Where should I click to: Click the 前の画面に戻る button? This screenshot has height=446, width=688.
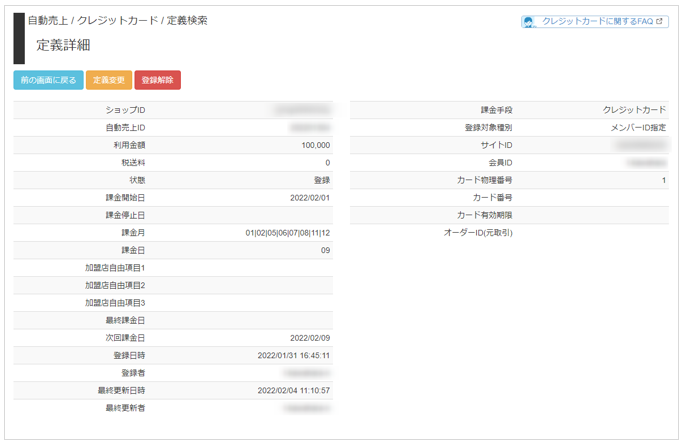(x=48, y=80)
